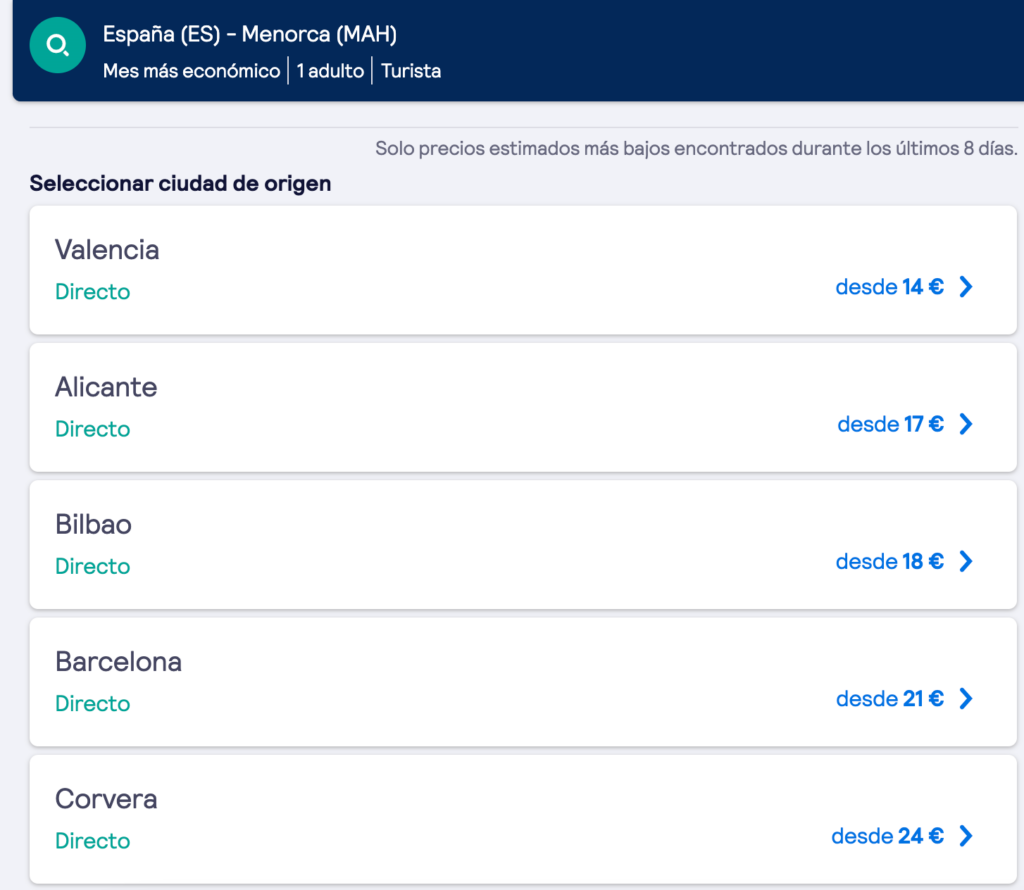Expand Corvera flights with the chevron
Viewport: 1024px width, 890px height.
(x=965, y=836)
